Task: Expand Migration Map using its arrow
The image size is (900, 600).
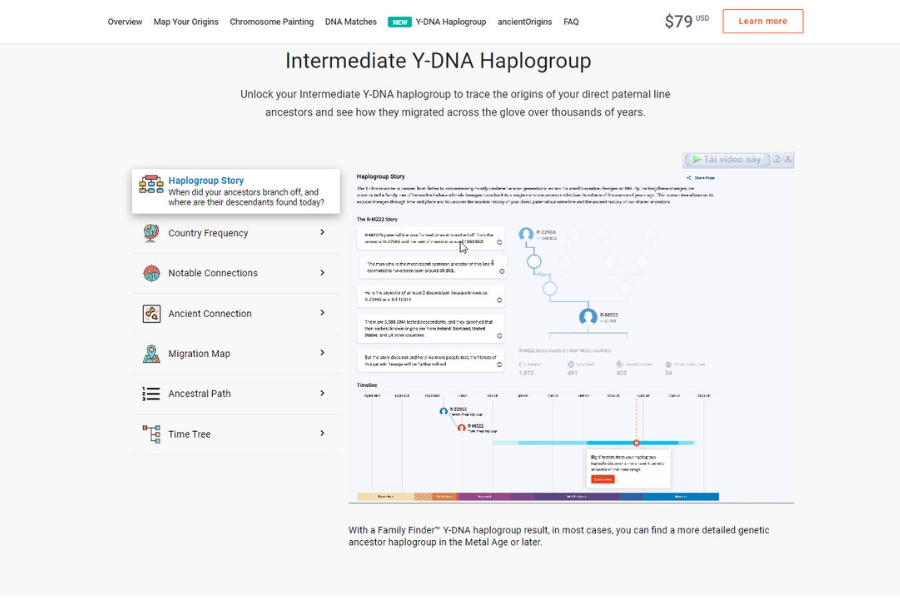Action: tap(322, 353)
